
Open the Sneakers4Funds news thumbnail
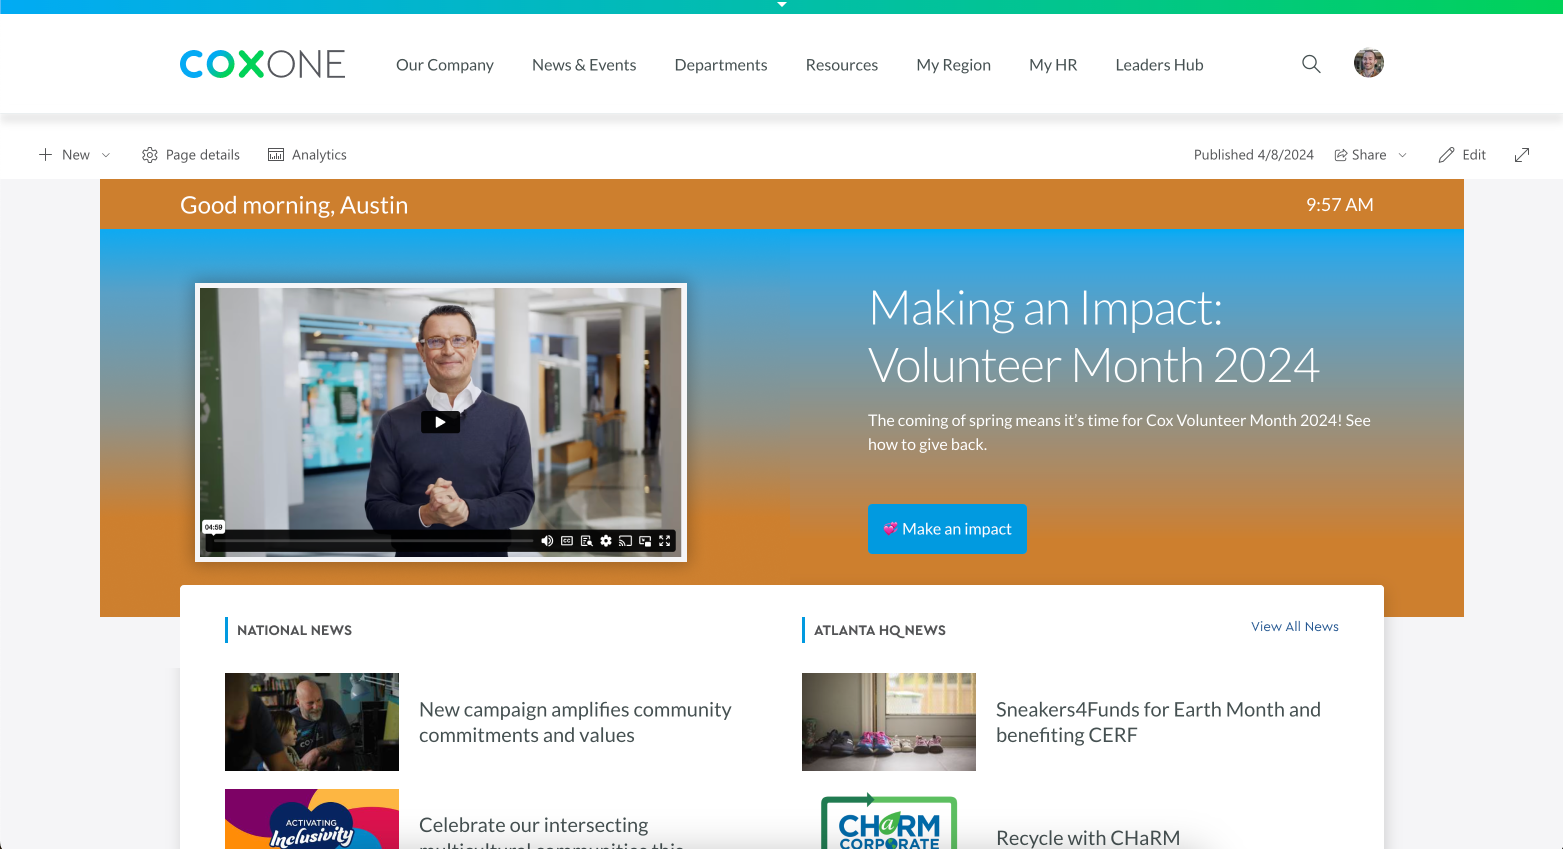pyautogui.click(x=889, y=722)
